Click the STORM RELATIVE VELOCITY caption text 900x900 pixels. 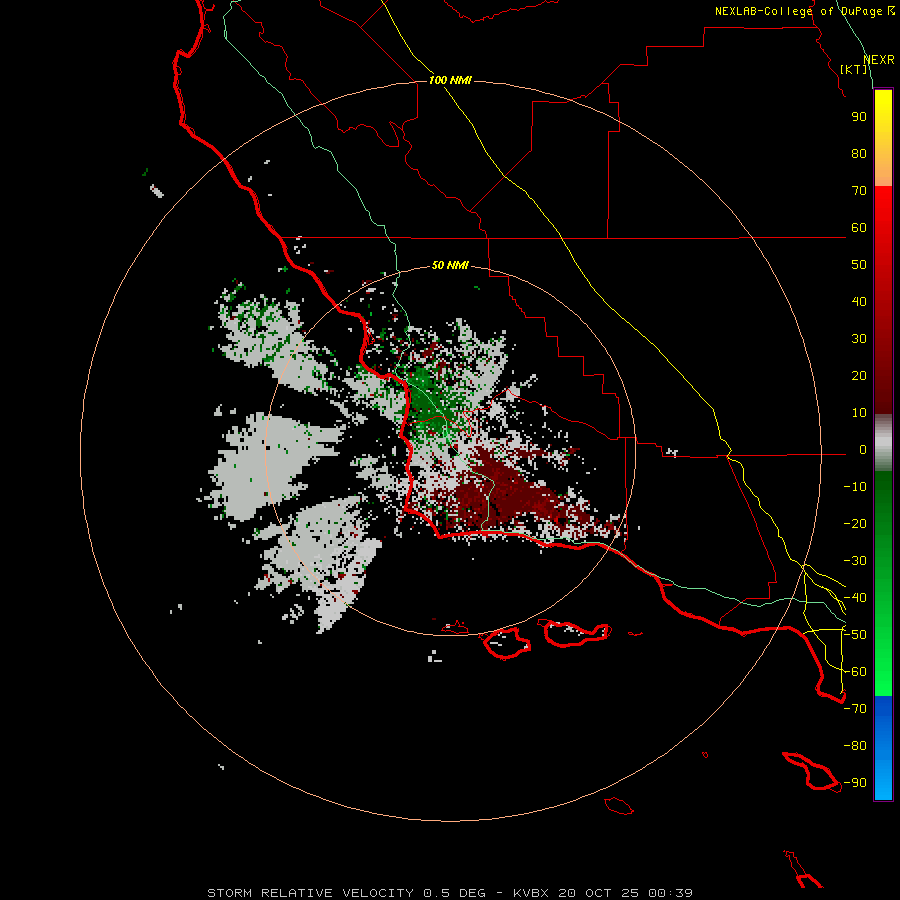(x=310, y=893)
